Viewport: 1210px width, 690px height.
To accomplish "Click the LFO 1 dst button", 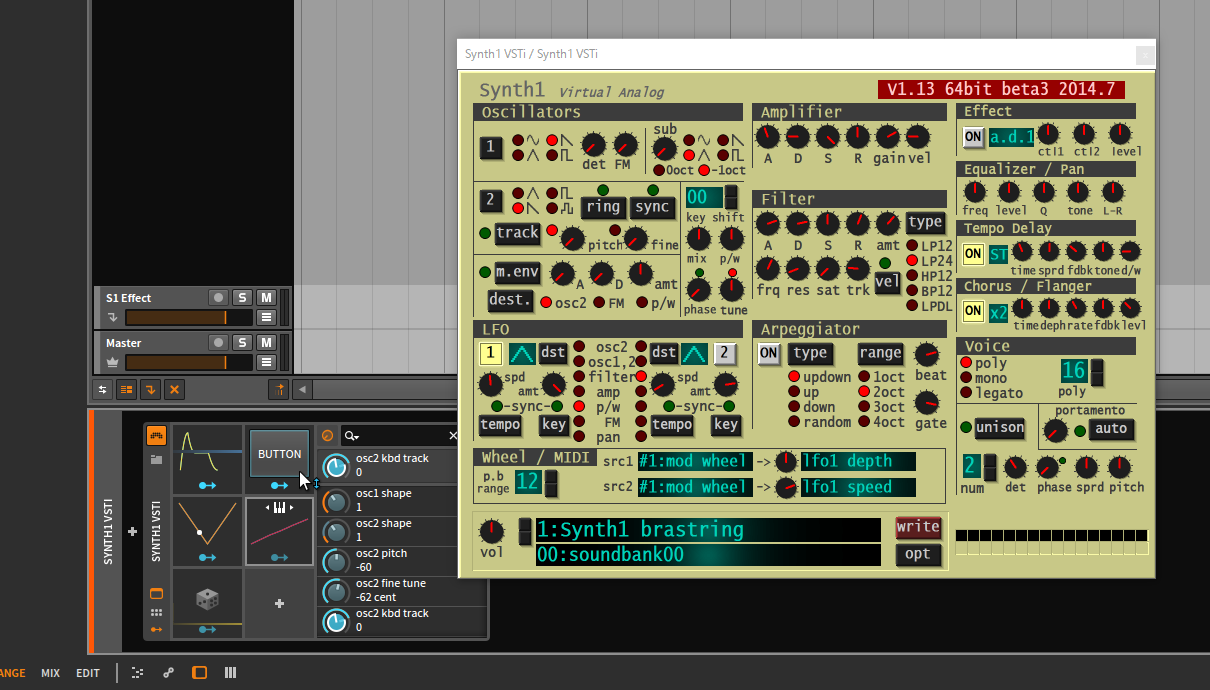I will [553, 353].
